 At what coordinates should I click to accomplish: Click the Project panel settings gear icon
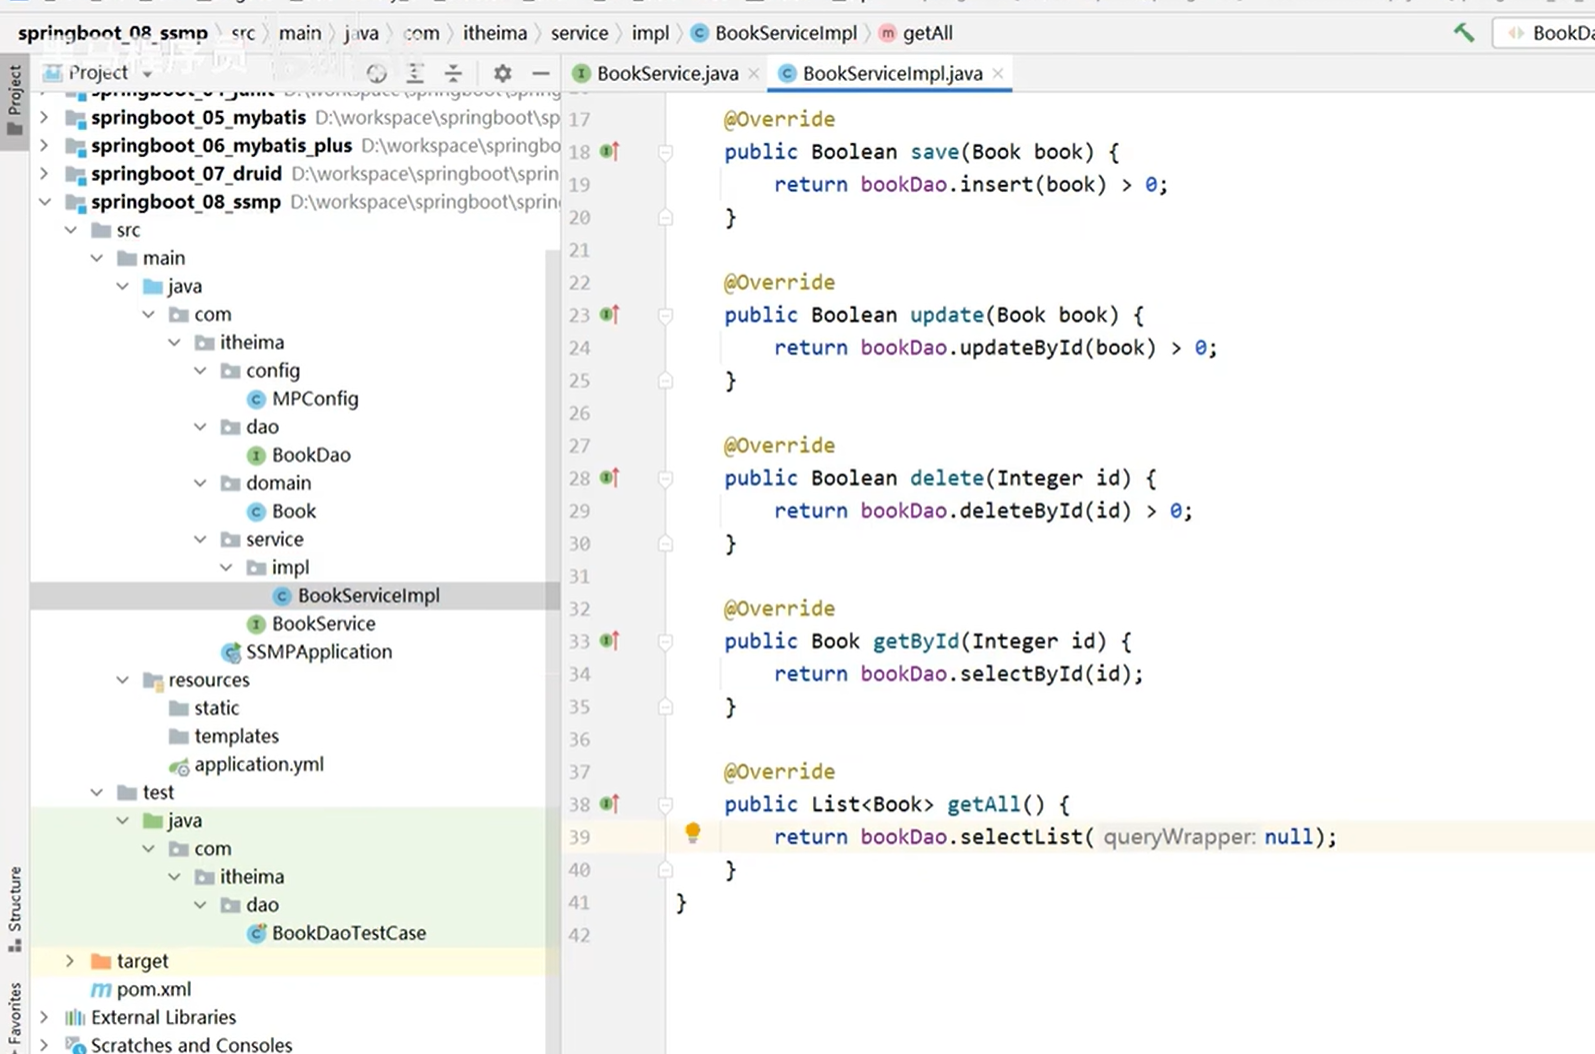click(x=502, y=73)
